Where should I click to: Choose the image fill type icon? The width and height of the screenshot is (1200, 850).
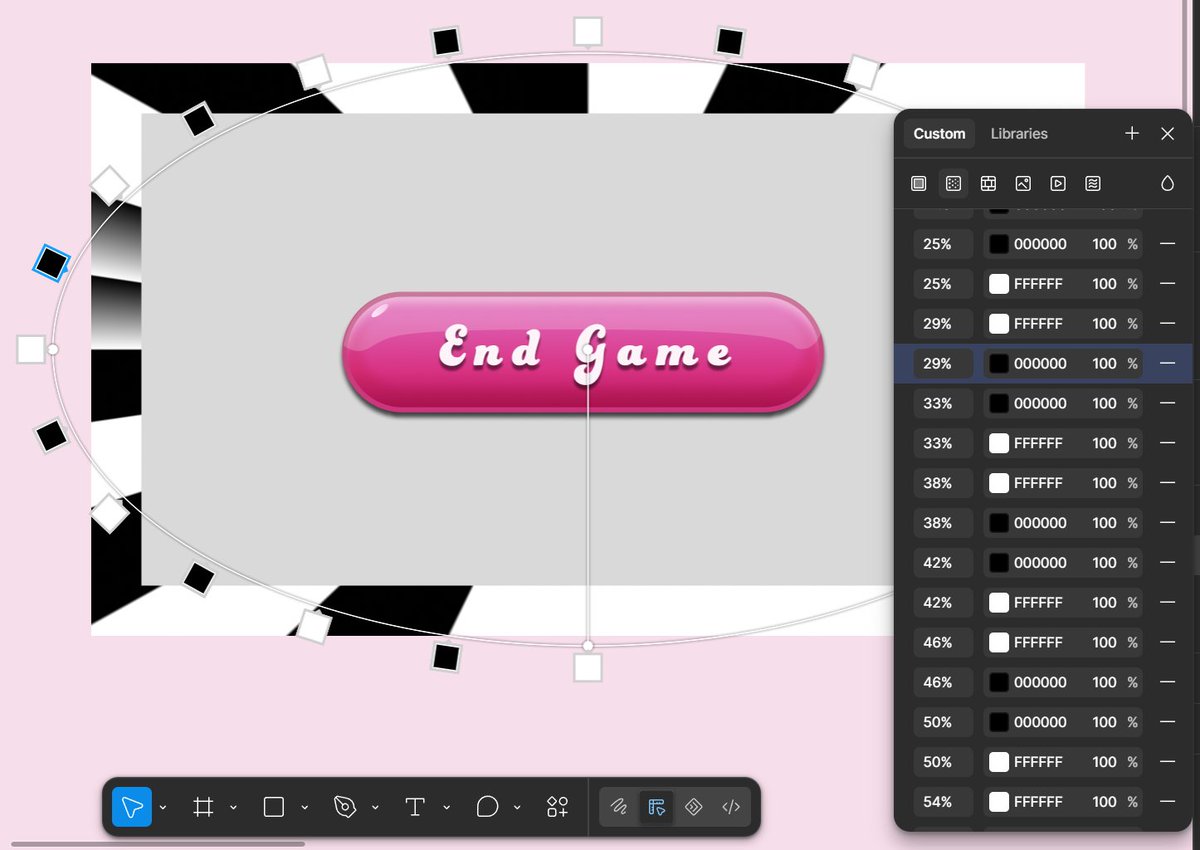tap(1023, 184)
